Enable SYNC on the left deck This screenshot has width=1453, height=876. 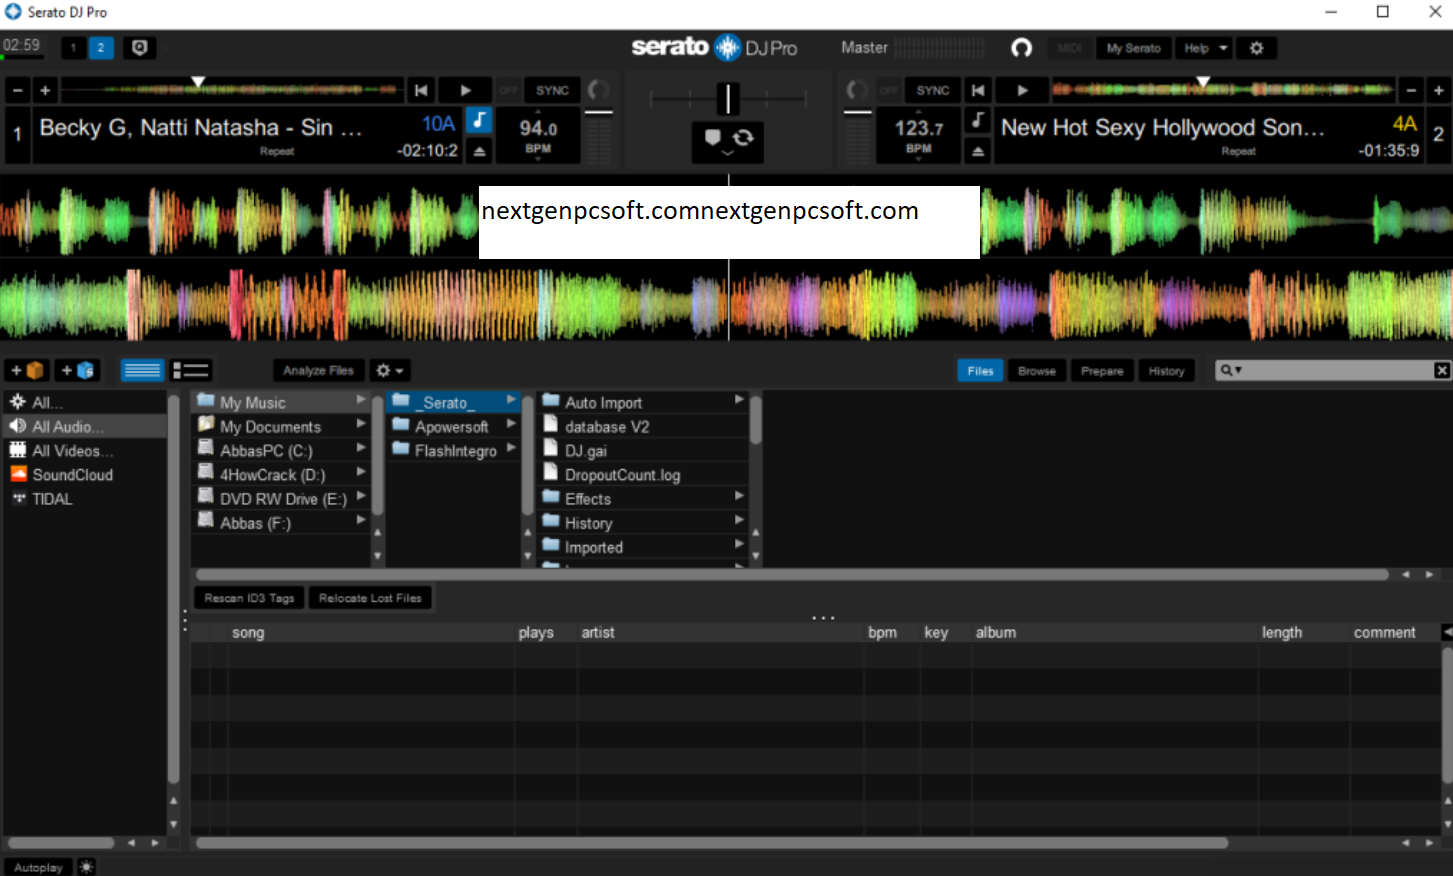(551, 89)
